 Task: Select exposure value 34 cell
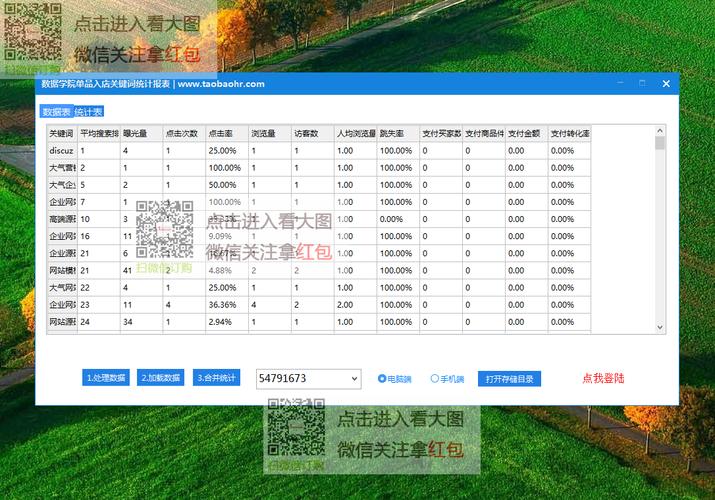pyautogui.click(x=141, y=322)
